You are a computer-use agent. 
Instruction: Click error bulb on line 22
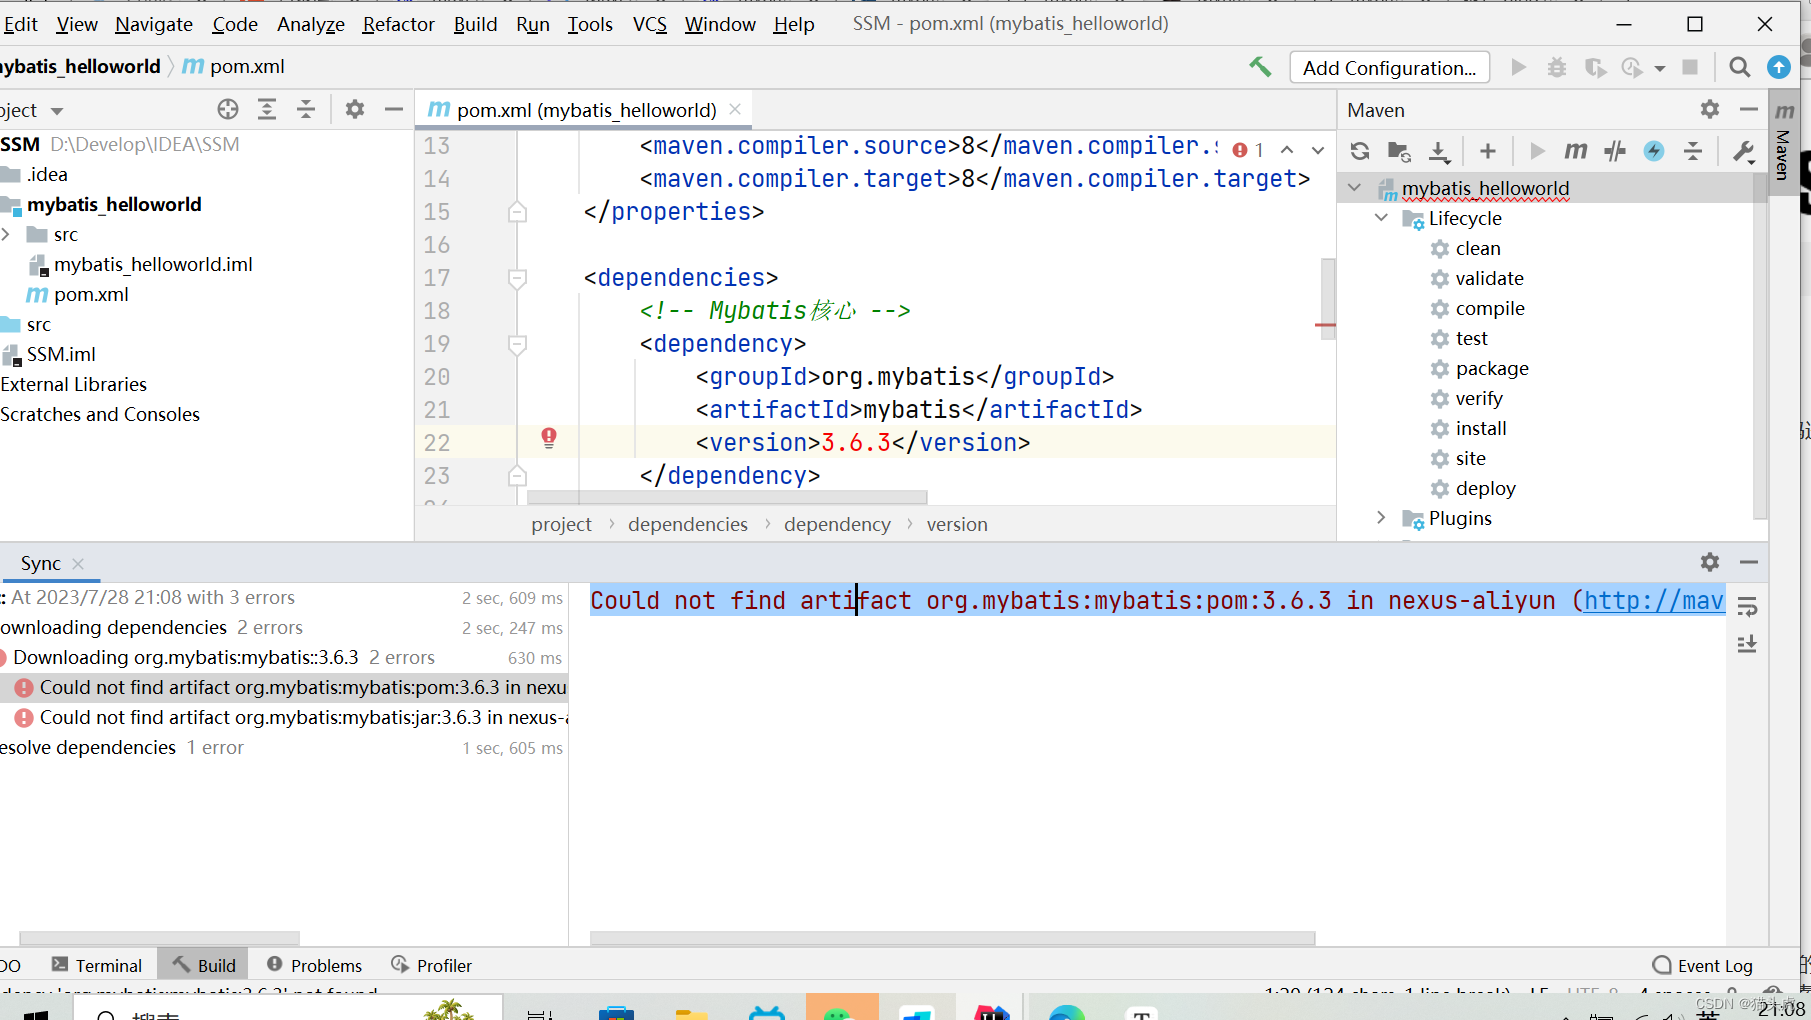[x=549, y=437]
